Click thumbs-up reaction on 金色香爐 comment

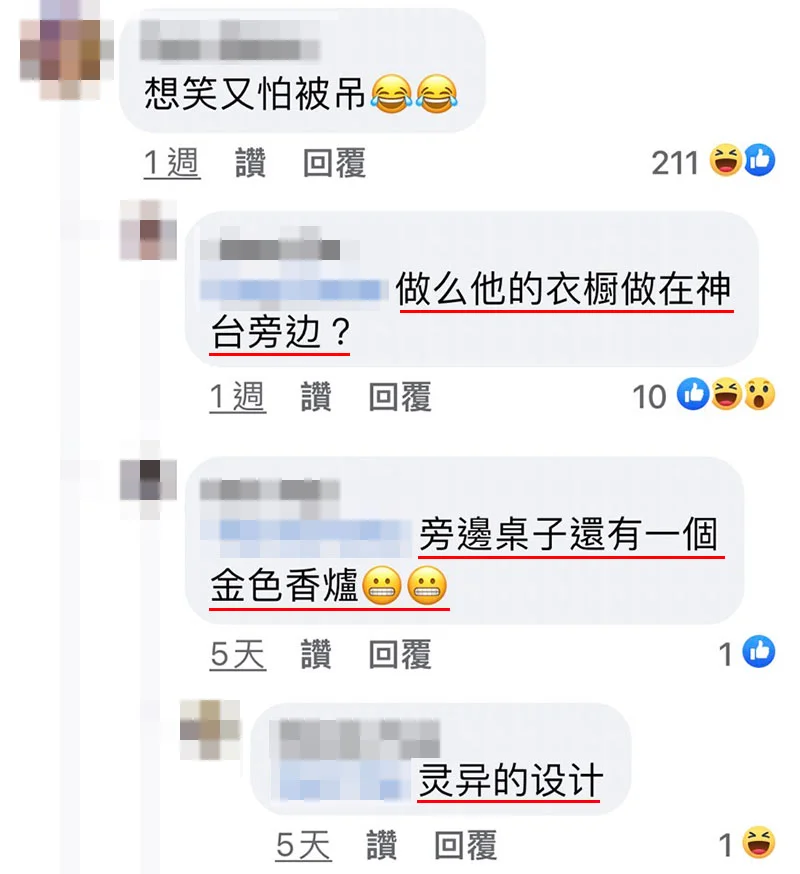click(x=759, y=651)
